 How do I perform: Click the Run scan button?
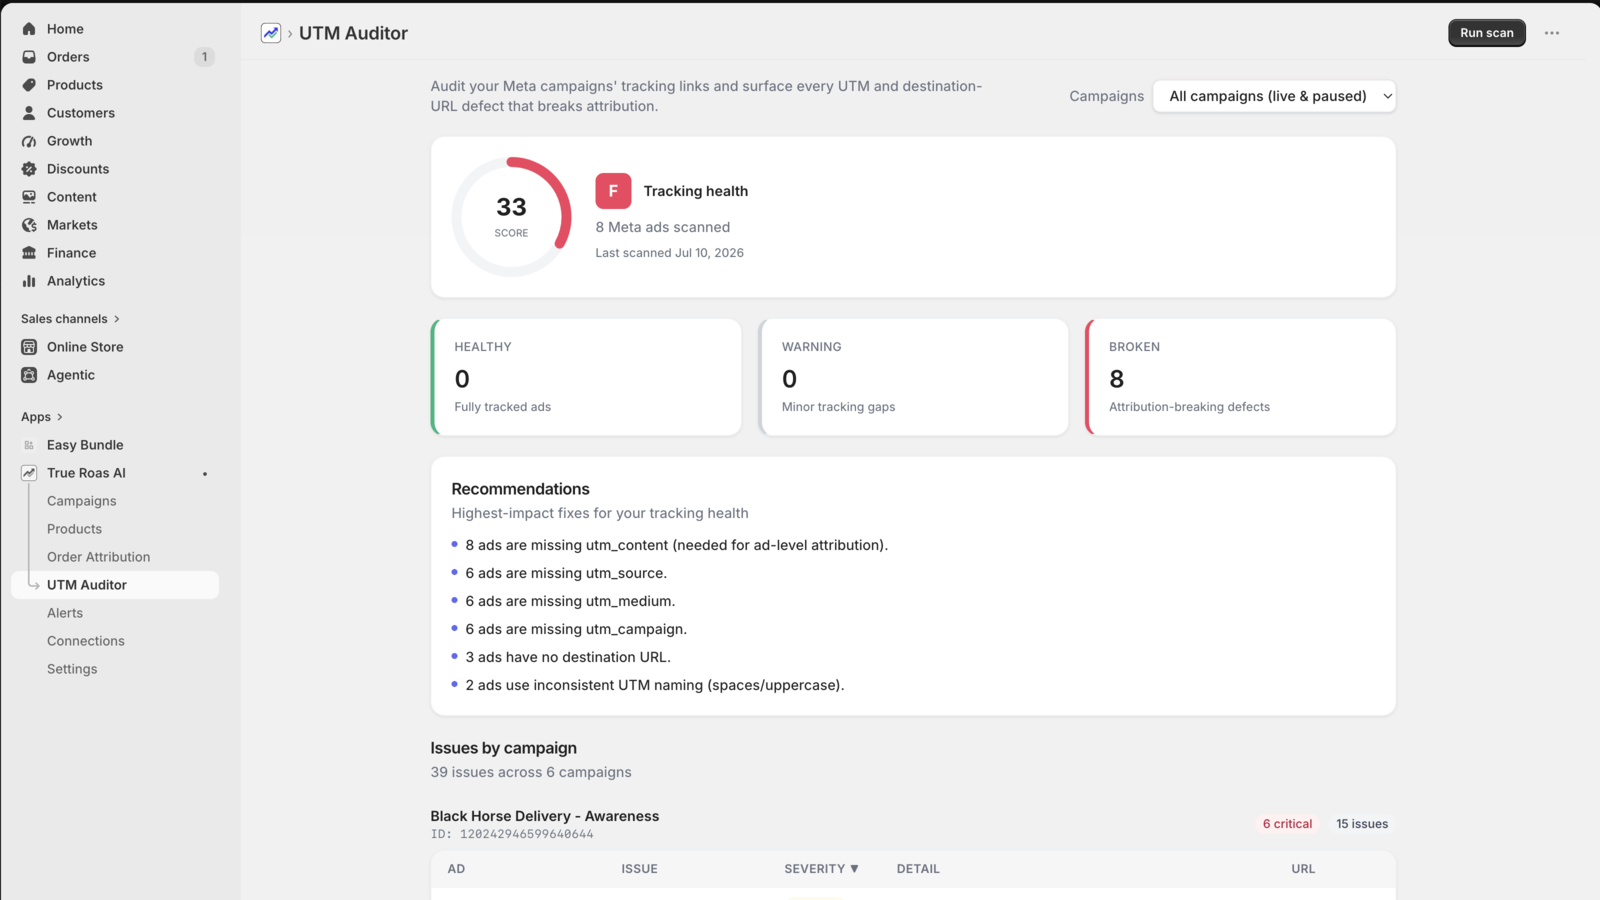coord(1486,33)
